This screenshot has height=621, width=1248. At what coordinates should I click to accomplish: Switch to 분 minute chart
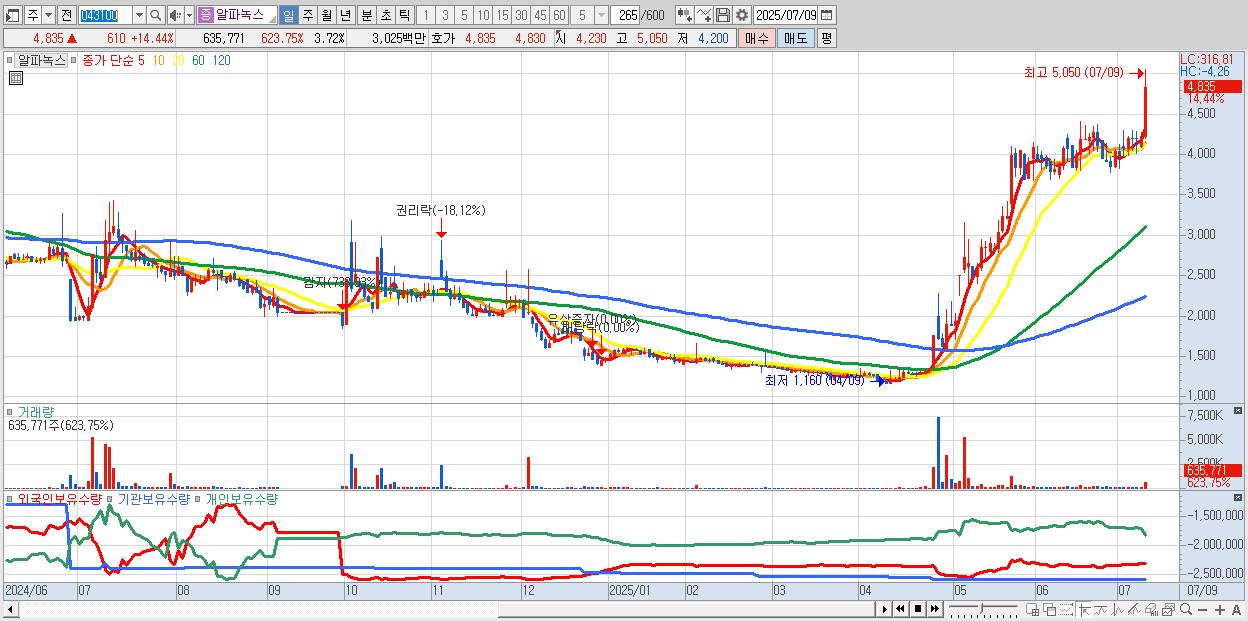pos(367,15)
